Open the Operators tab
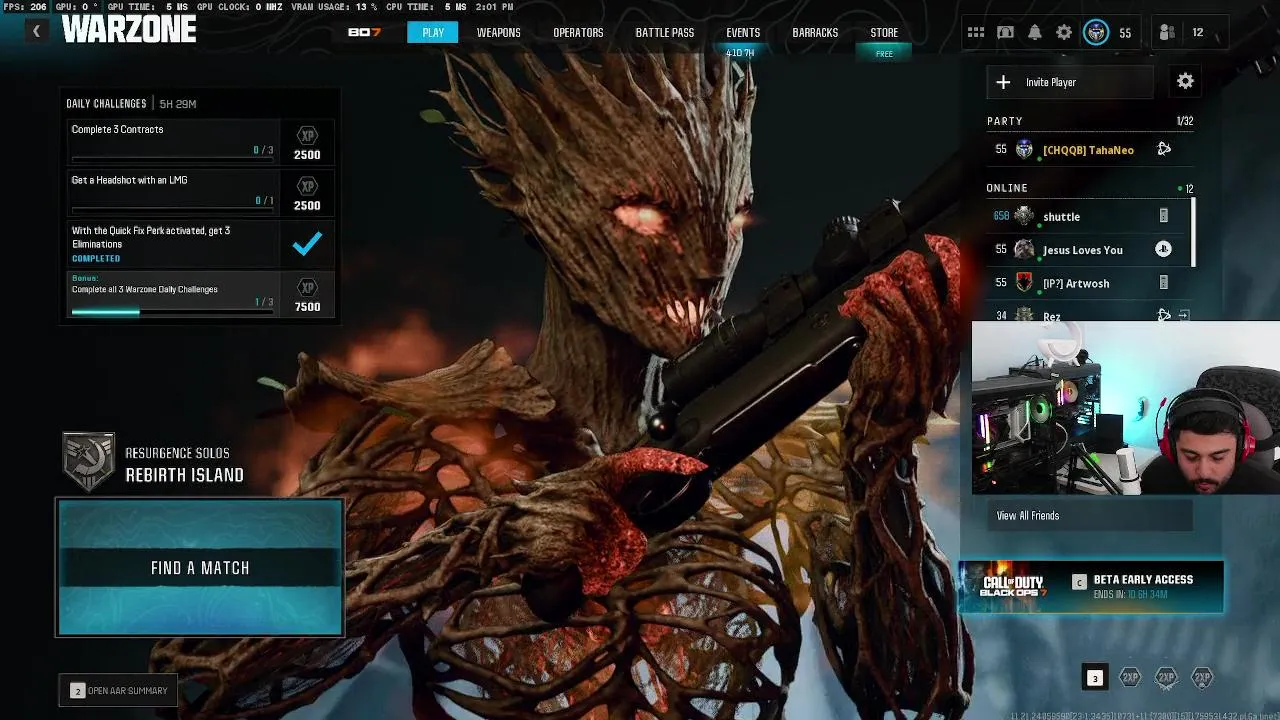This screenshot has width=1280, height=720. tap(578, 32)
